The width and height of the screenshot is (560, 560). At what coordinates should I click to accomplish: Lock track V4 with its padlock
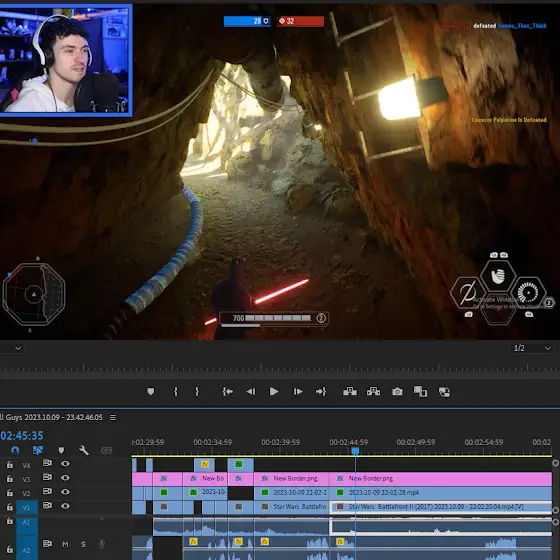point(10,464)
